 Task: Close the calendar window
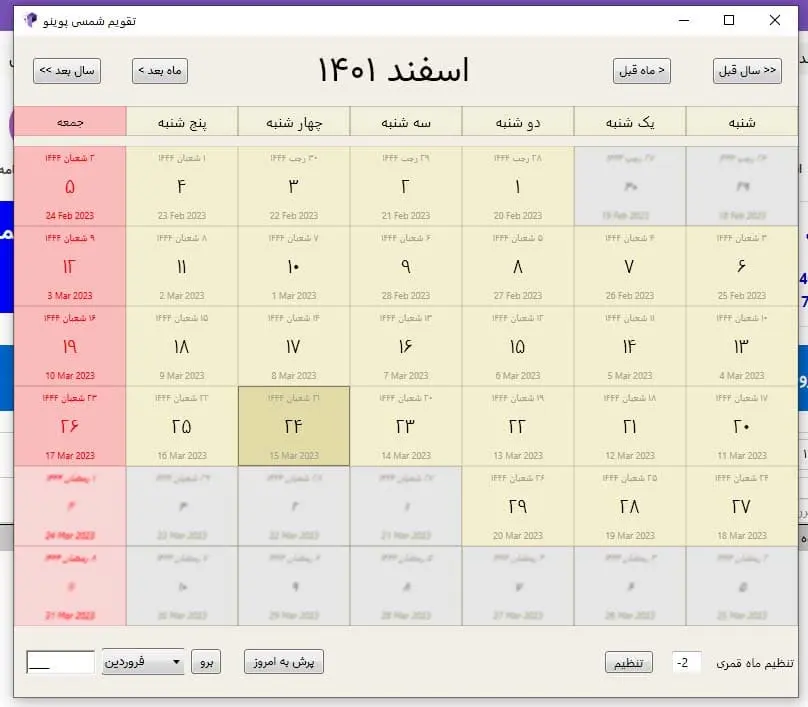775,21
